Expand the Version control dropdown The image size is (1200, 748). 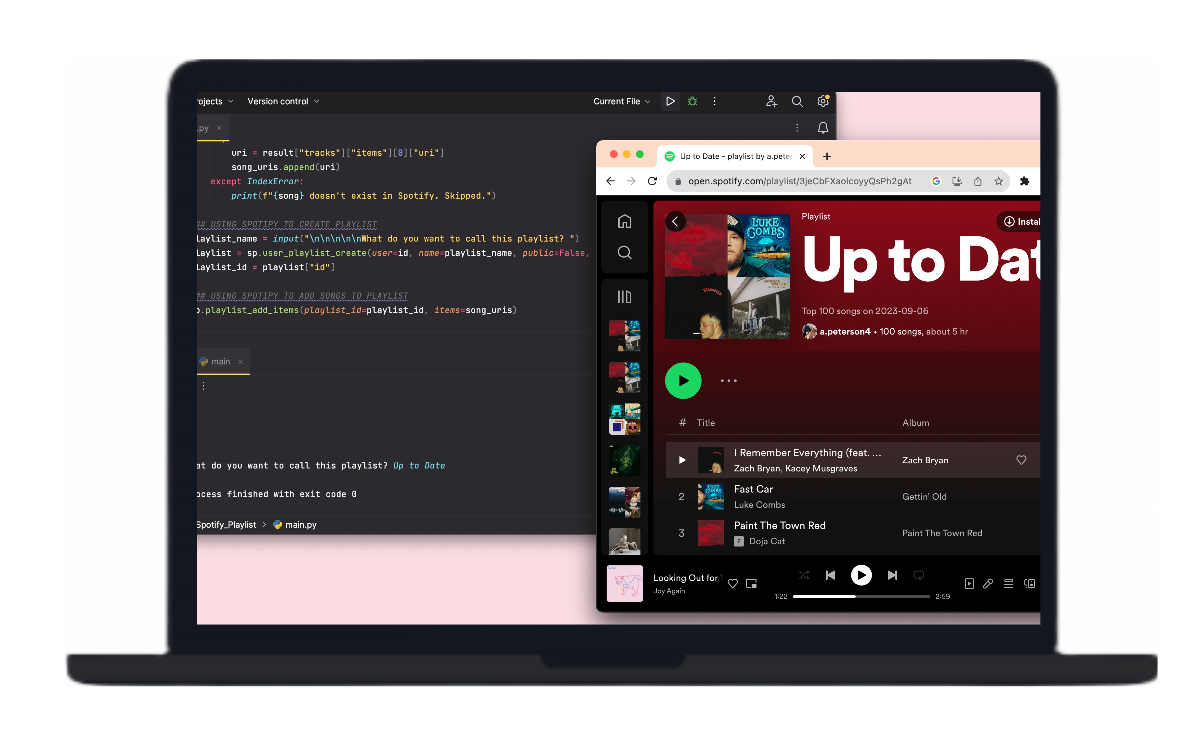click(284, 101)
